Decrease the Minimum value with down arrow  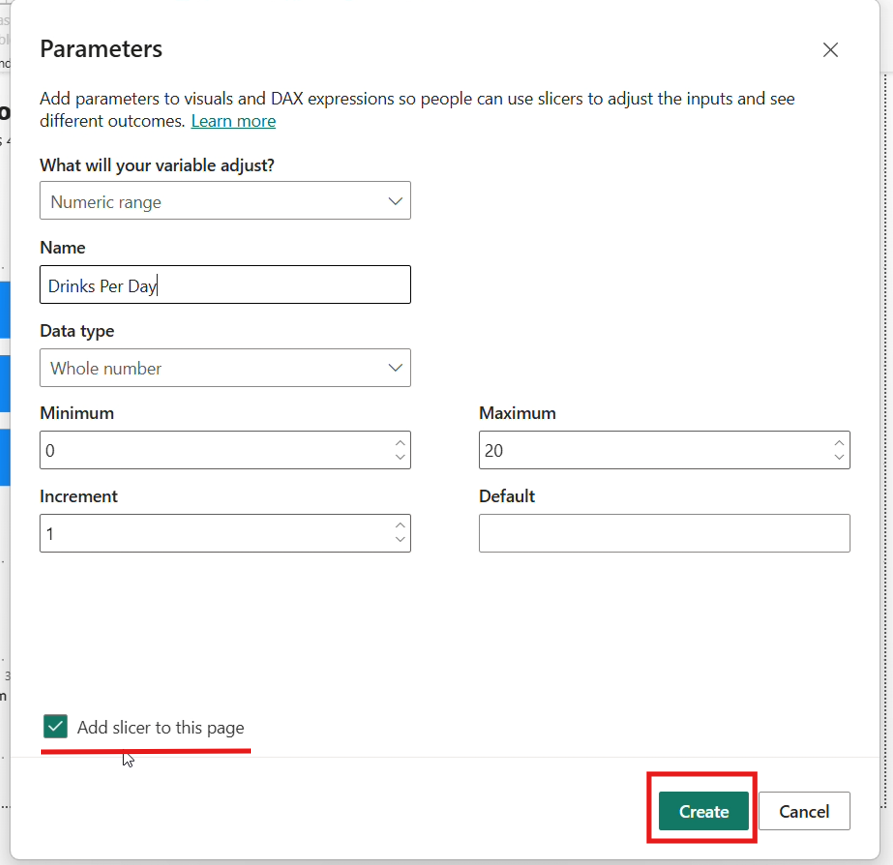pos(400,458)
